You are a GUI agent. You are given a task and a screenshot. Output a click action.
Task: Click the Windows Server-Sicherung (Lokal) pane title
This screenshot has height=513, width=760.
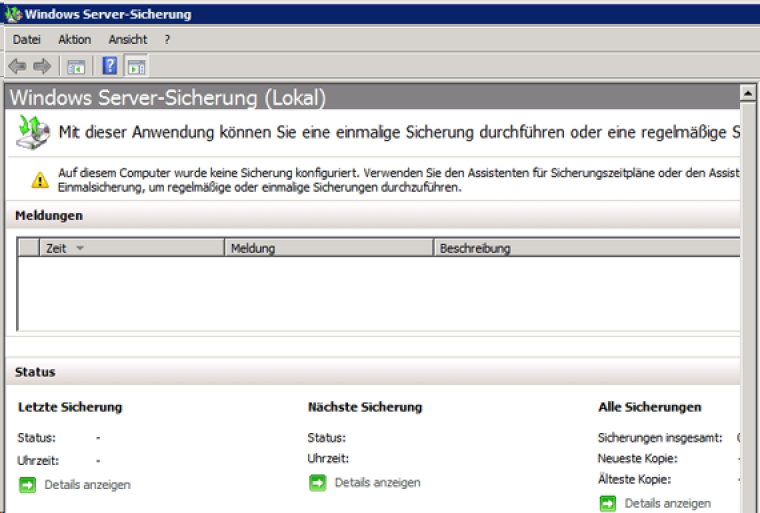click(x=167, y=97)
